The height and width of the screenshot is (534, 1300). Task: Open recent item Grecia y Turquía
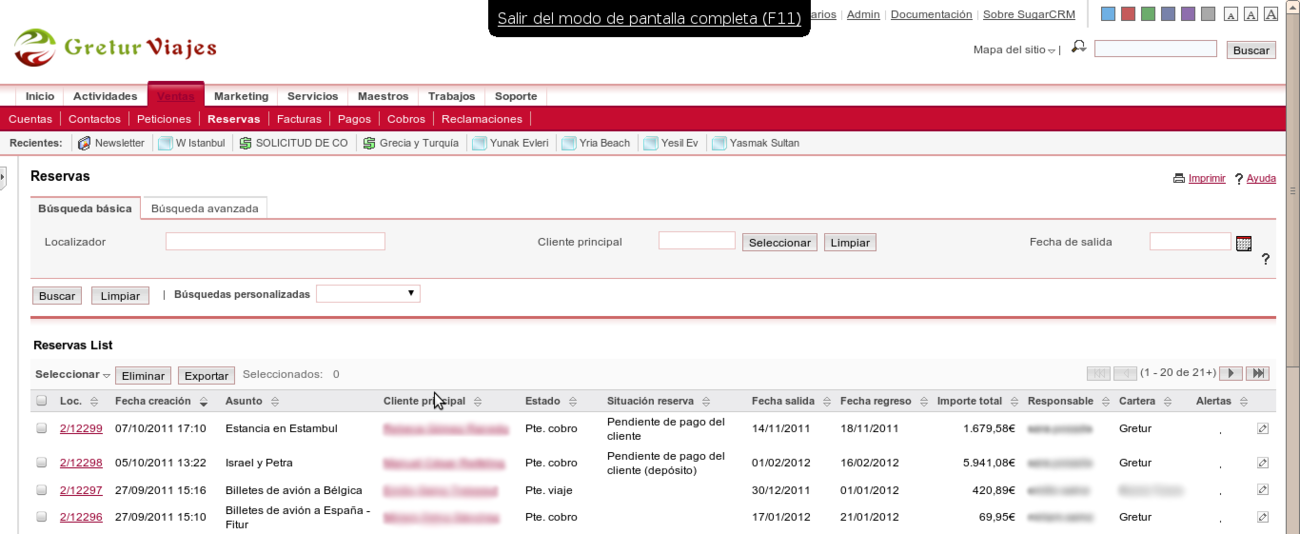click(x=410, y=143)
